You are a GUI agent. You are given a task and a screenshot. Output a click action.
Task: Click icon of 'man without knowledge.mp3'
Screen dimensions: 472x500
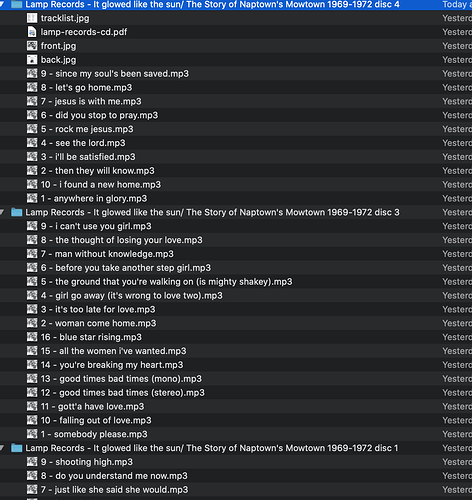[x=32, y=254]
